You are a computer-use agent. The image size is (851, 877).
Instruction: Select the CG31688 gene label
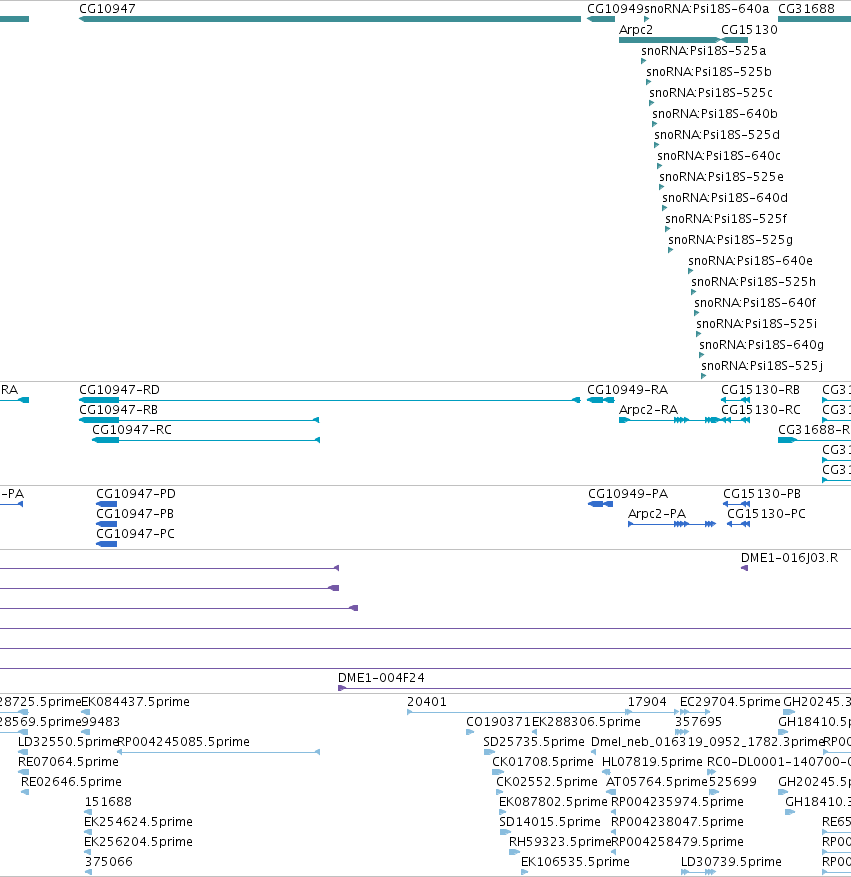pos(806,9)
